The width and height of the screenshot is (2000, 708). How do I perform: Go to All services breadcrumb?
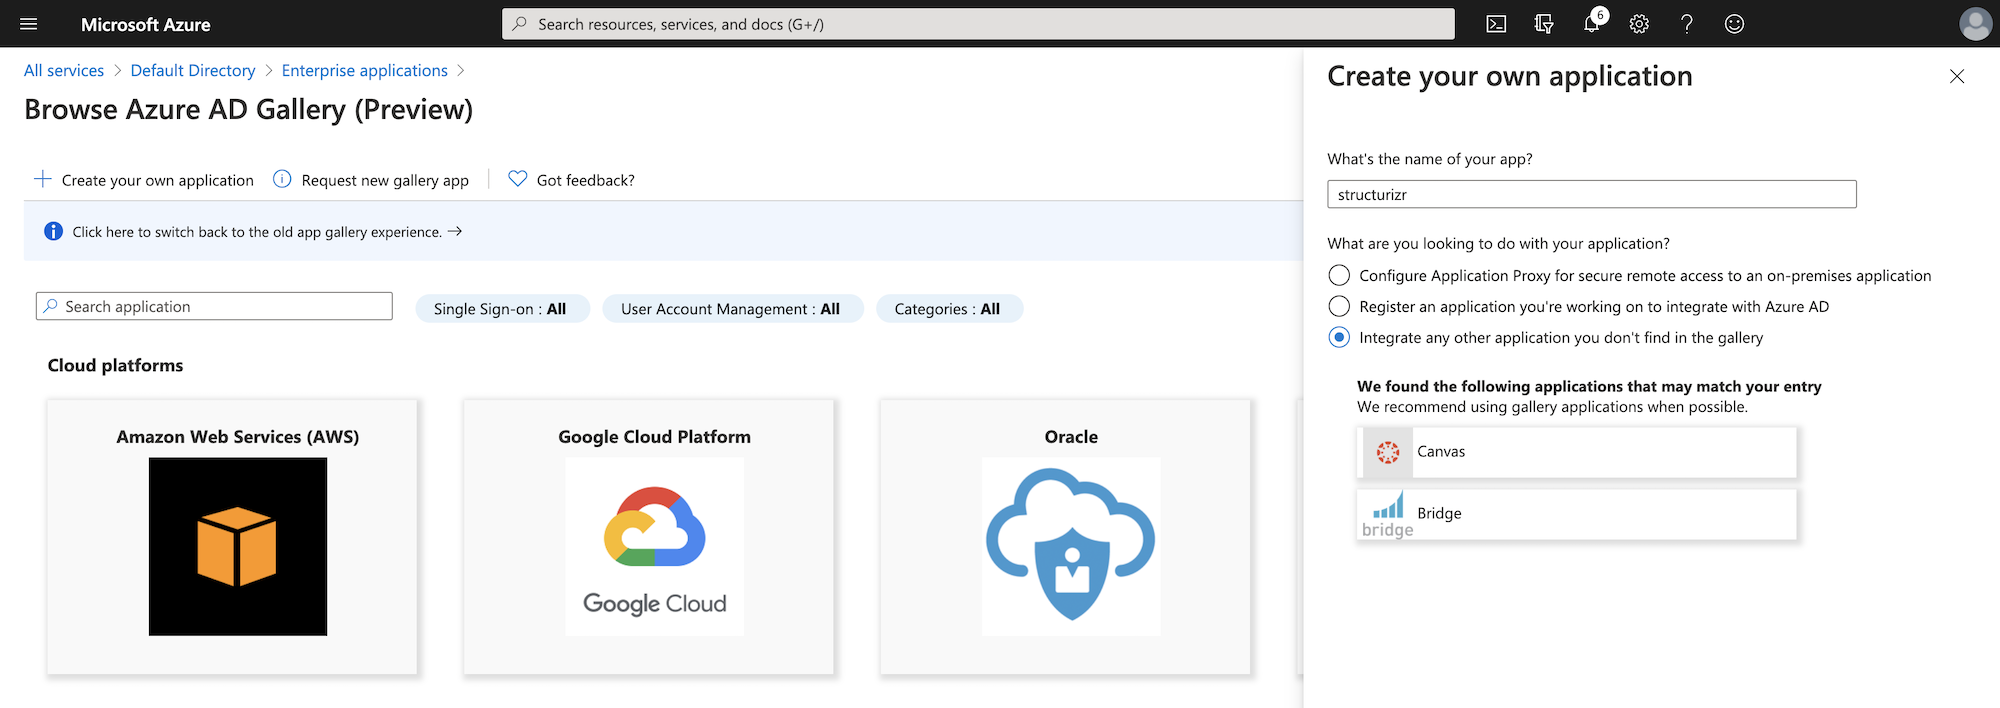pos(64,70)
